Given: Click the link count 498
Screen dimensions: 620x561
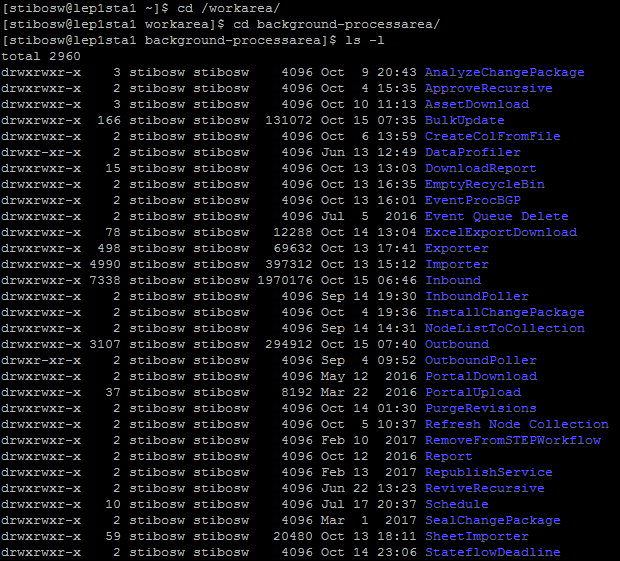Looking at the screenshot, I should tap(109, 249).
